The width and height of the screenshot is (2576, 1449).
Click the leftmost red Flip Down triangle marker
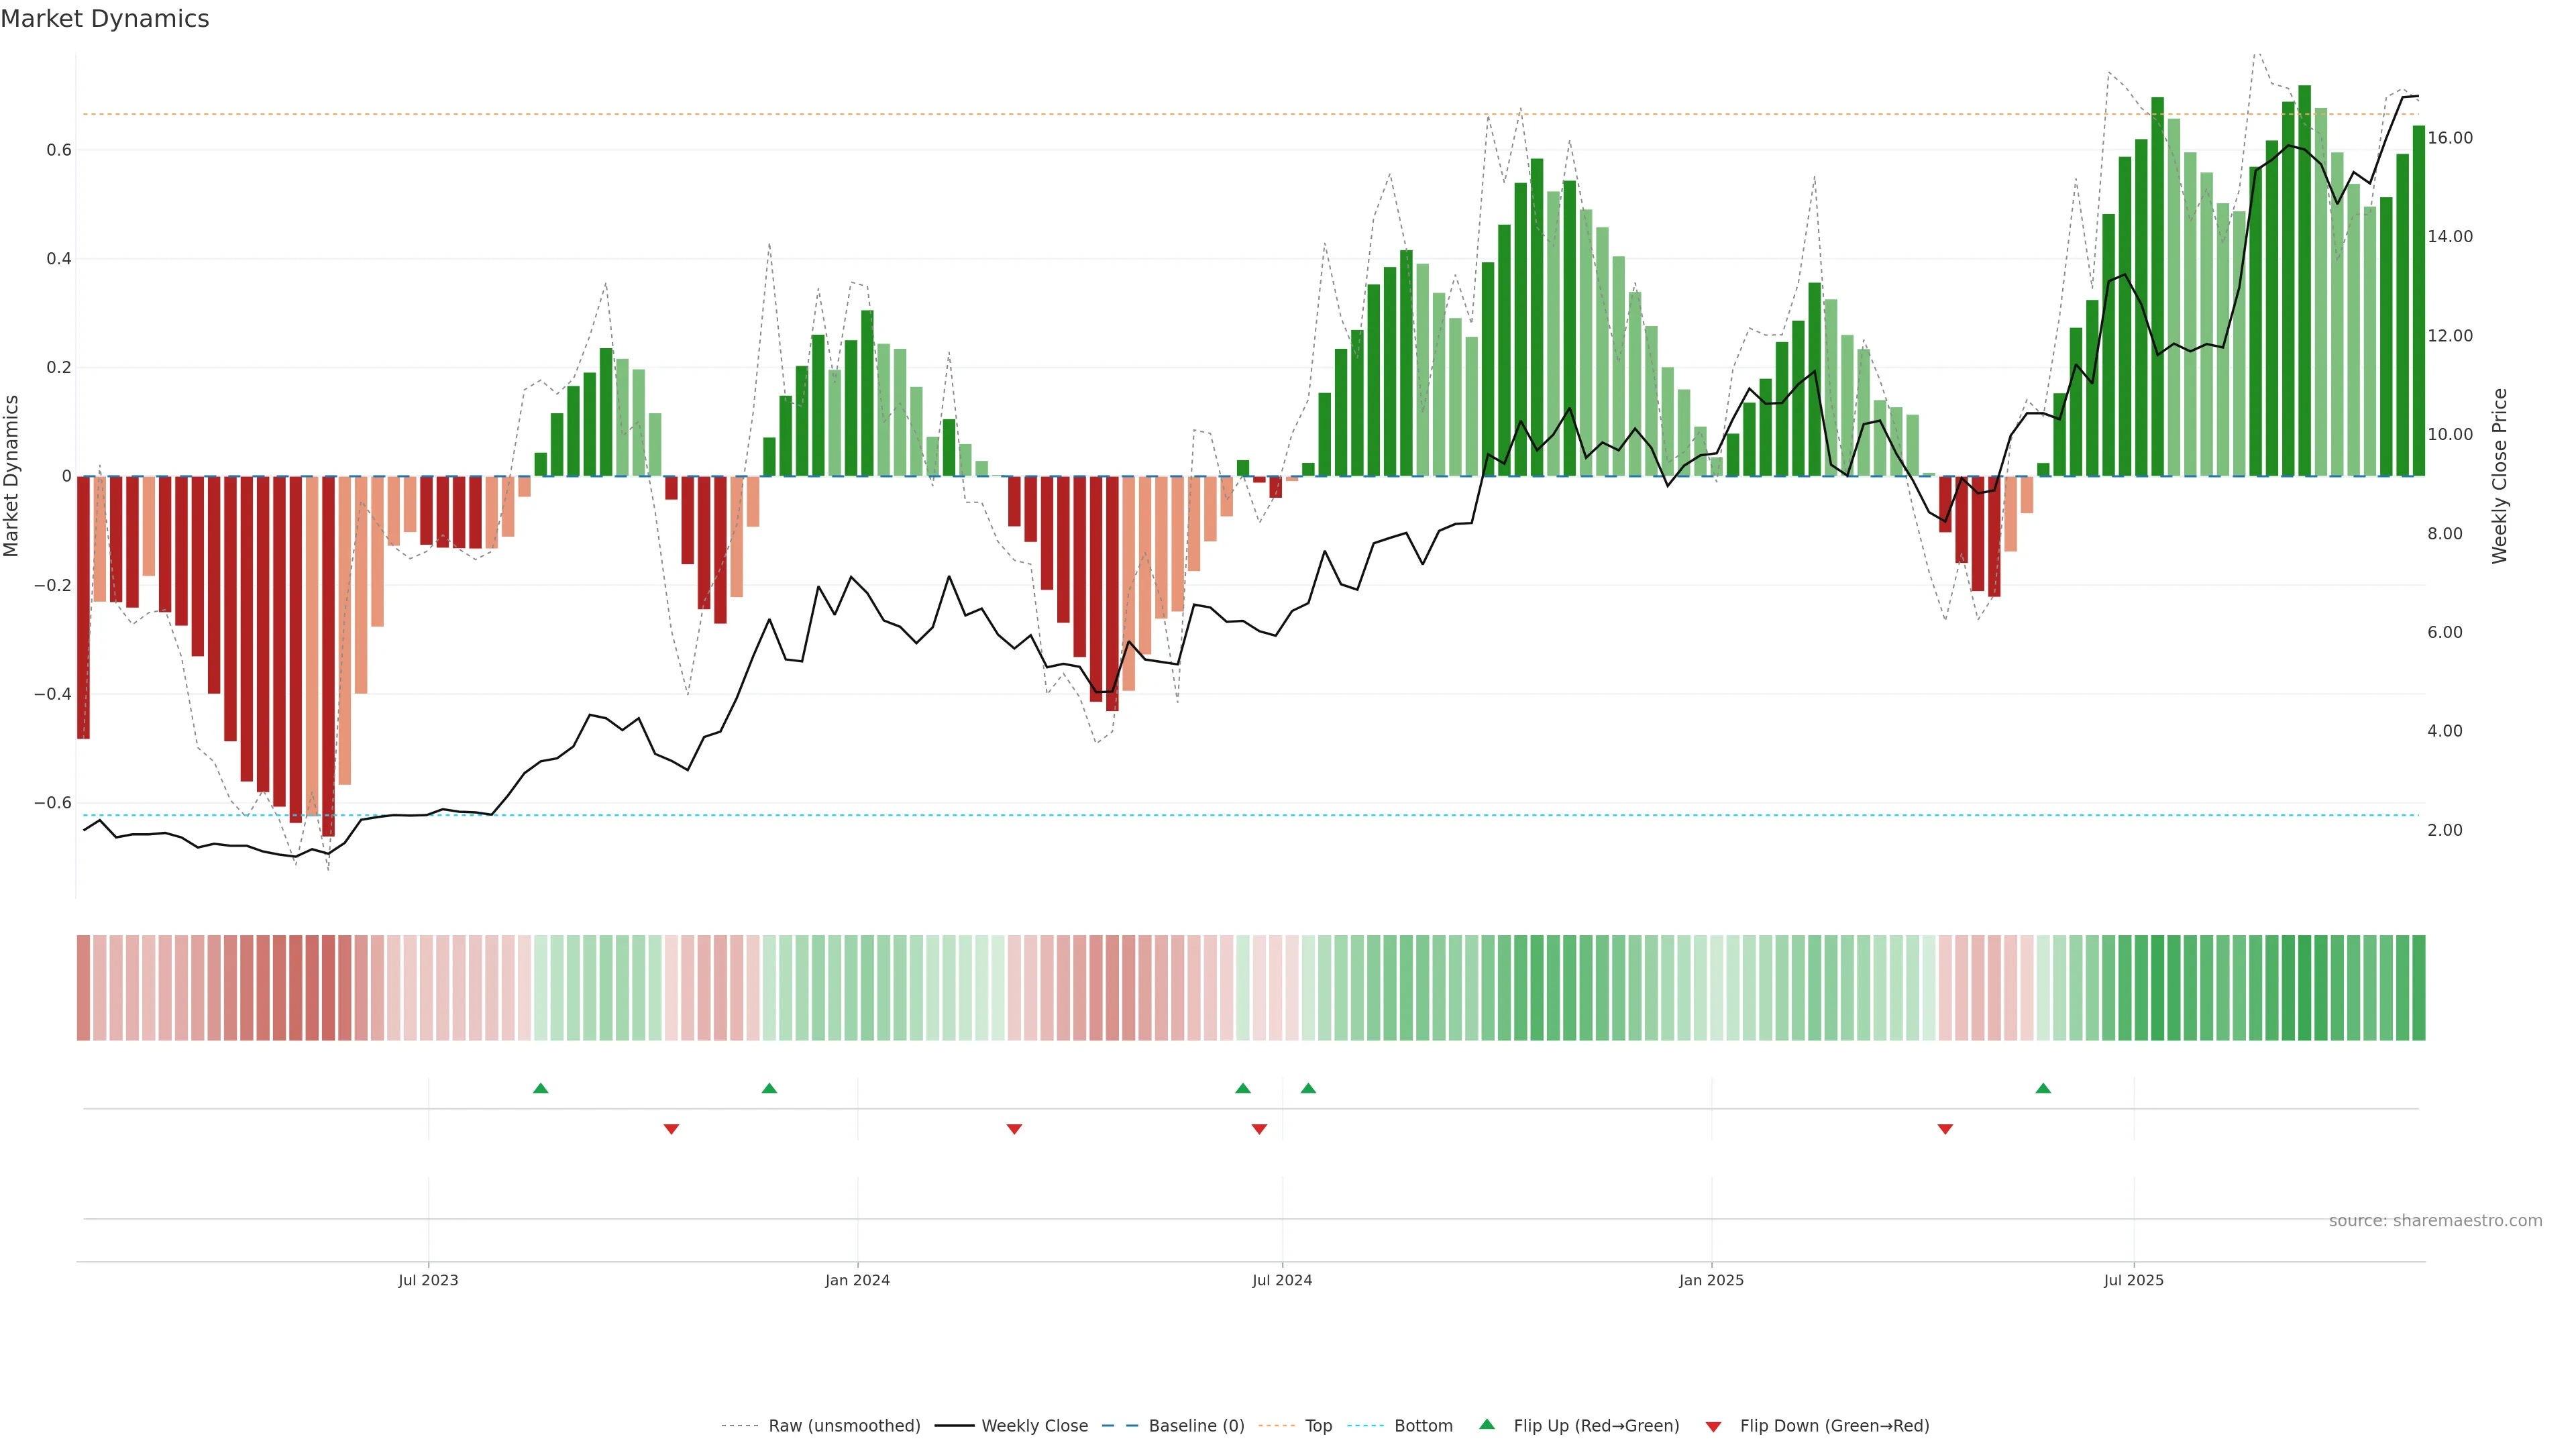(x=671, y=1129)
